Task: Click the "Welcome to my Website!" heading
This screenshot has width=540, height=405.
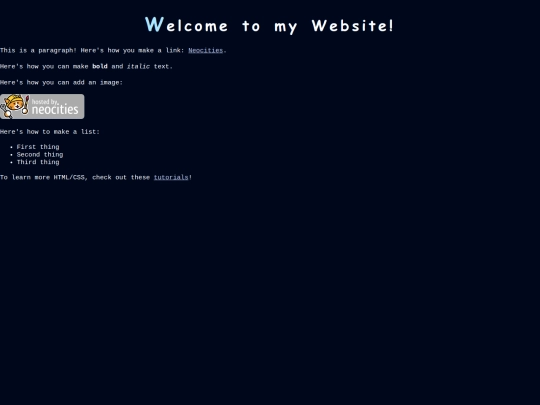Action: [269, 25]
